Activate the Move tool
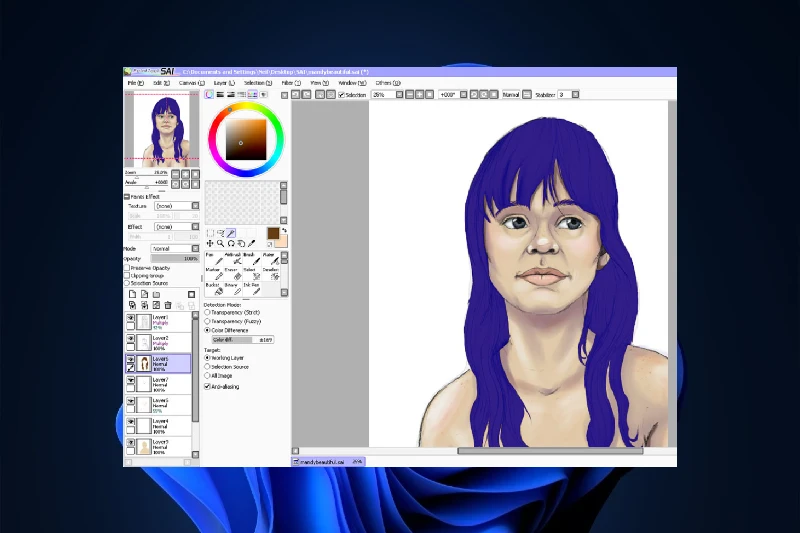Image resolution: width=800 pixels, height=533 pixels. point(210,244)
